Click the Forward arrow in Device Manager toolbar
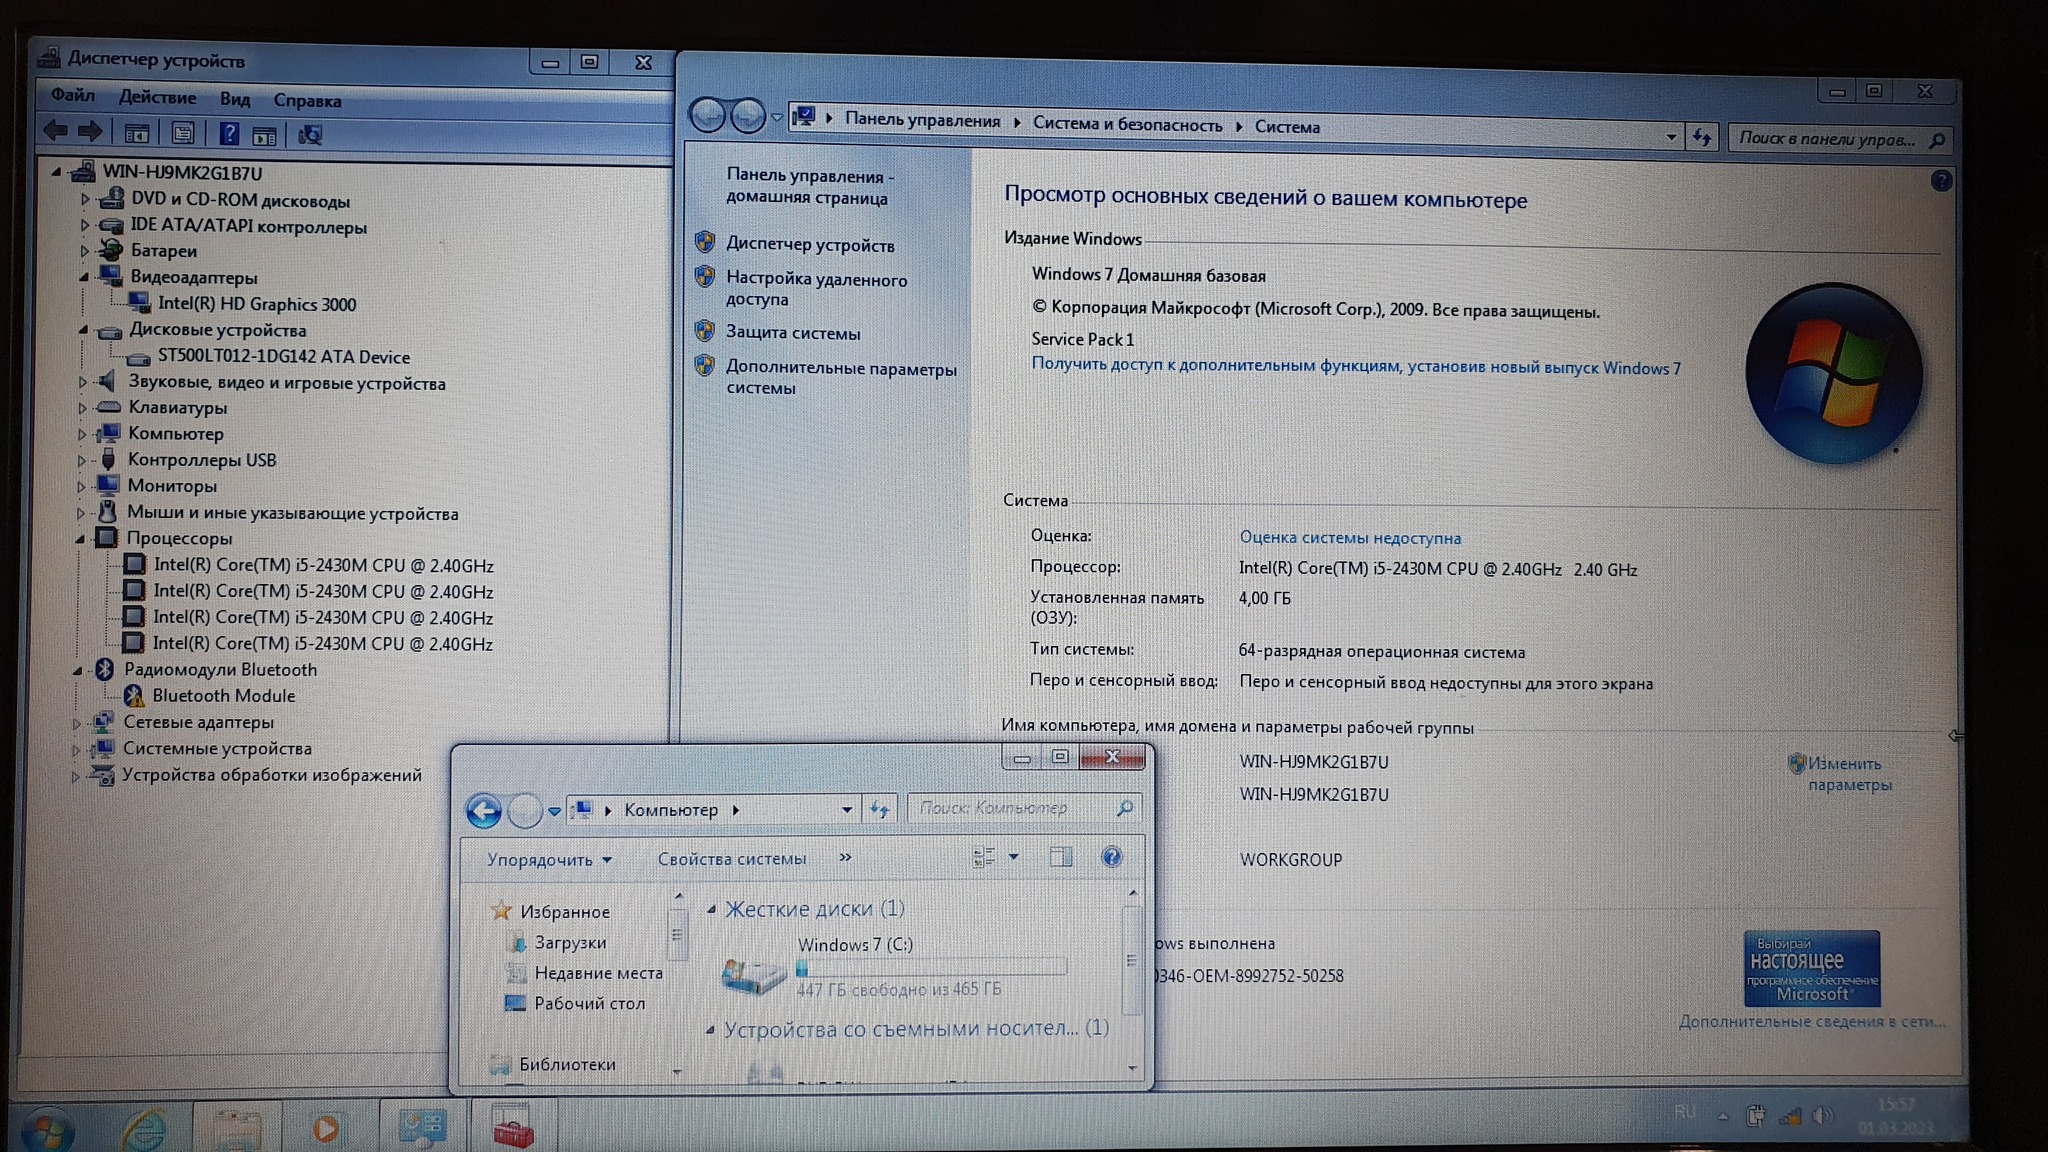The image size is (2048, 1152). click(x=90, y=130)
